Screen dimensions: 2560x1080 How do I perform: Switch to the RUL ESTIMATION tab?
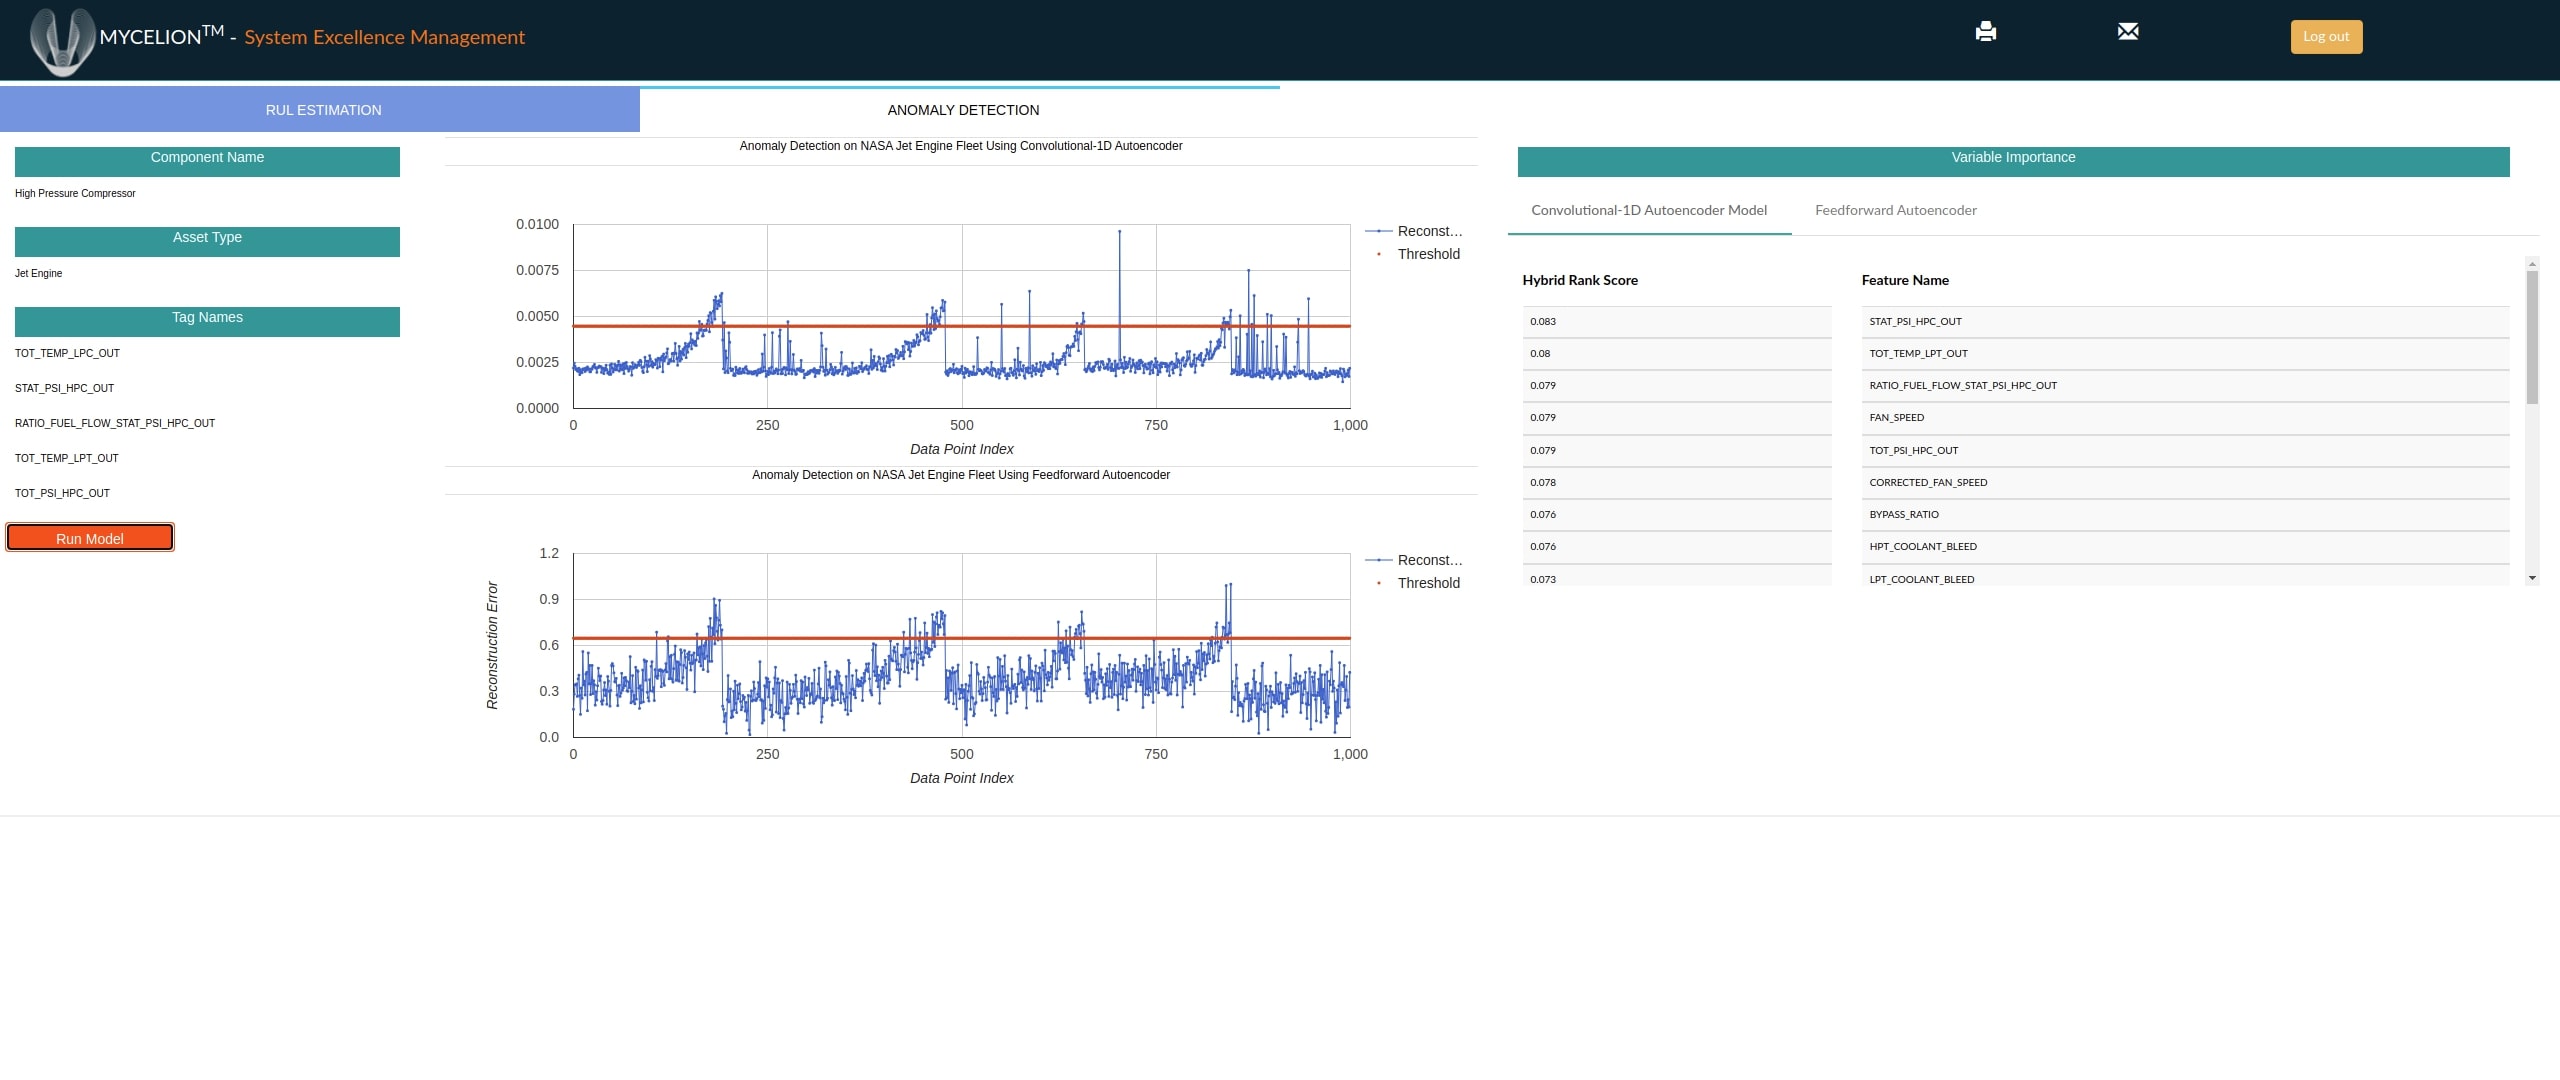[x=323, y=110]
